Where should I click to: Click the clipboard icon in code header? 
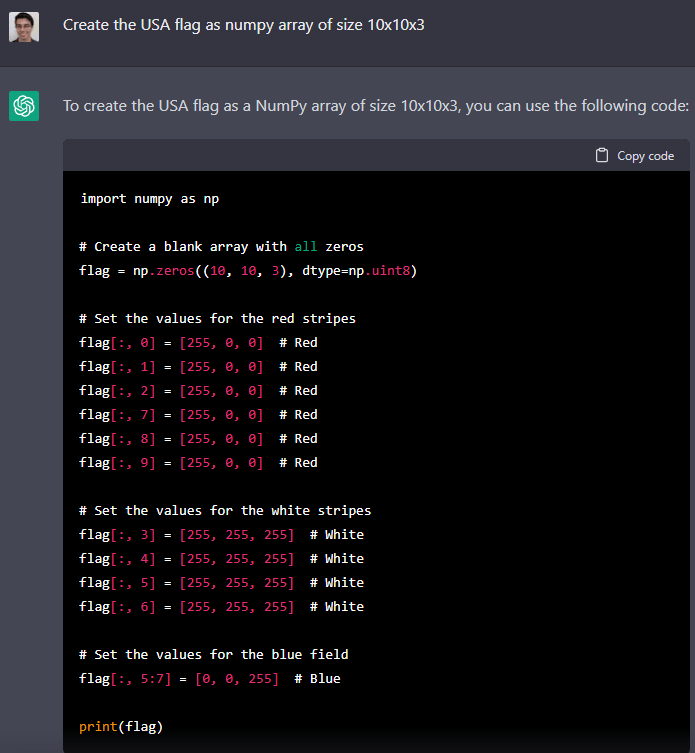tap(601, 155)
